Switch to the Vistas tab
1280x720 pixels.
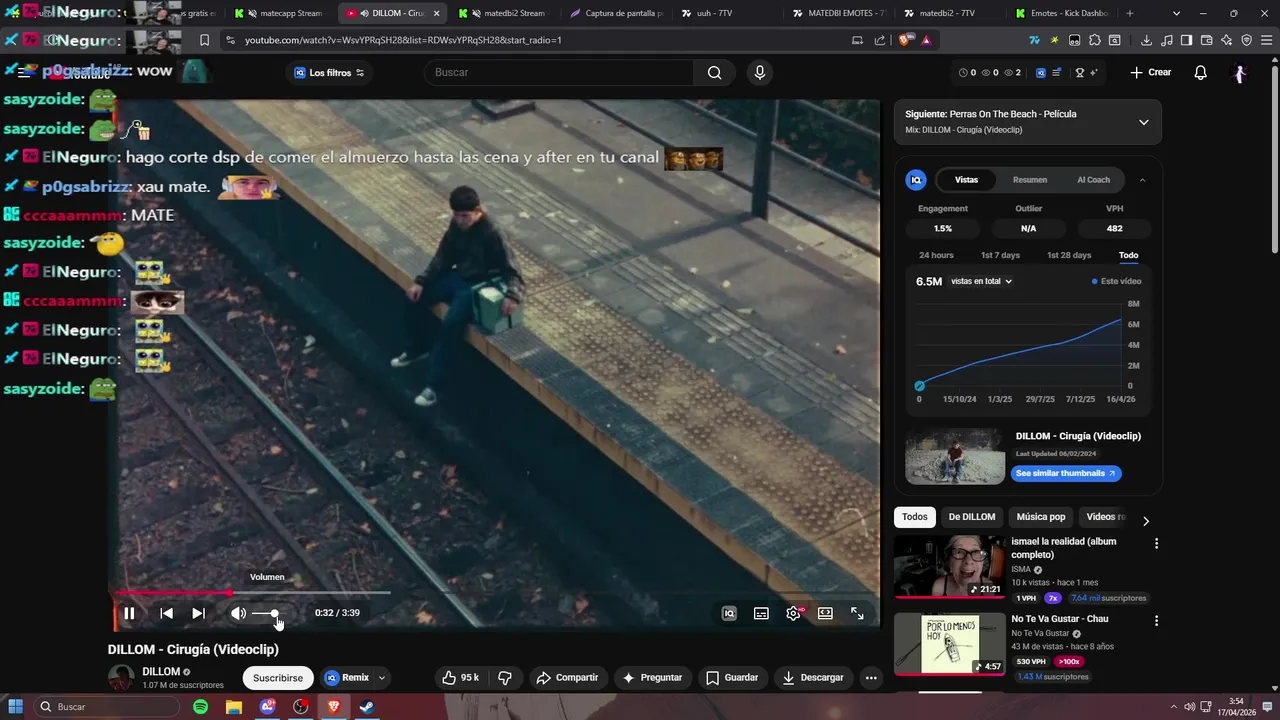tap(966, 180)
